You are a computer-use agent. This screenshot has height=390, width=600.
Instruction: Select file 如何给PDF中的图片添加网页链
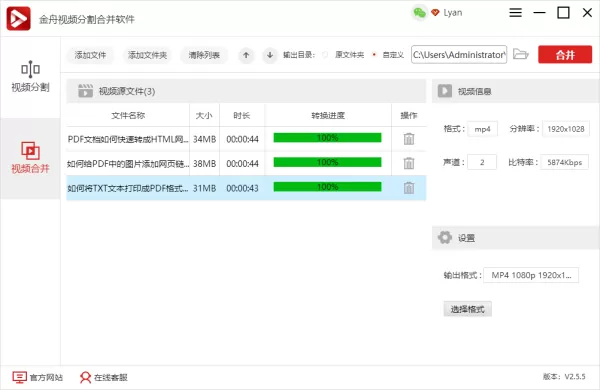[128, 163]
